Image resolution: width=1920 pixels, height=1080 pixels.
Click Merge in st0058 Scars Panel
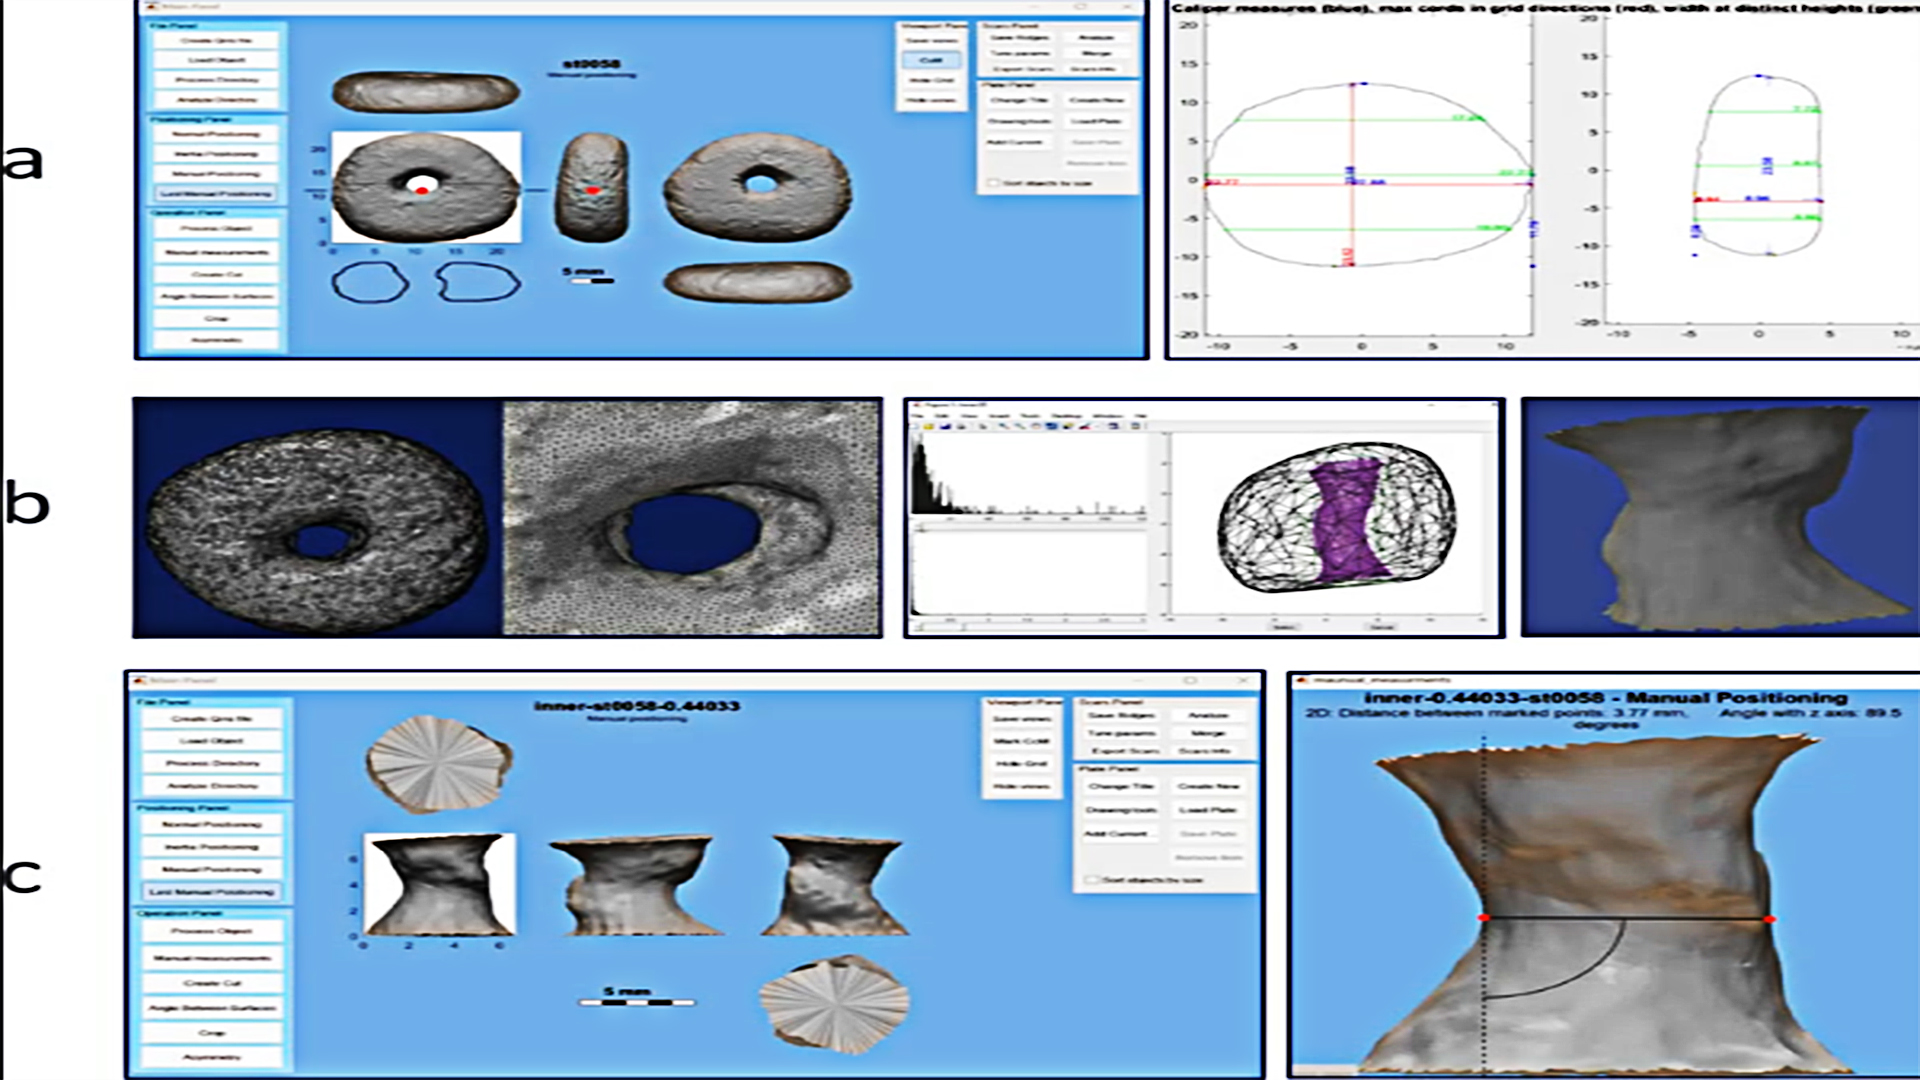point(1096,53)
